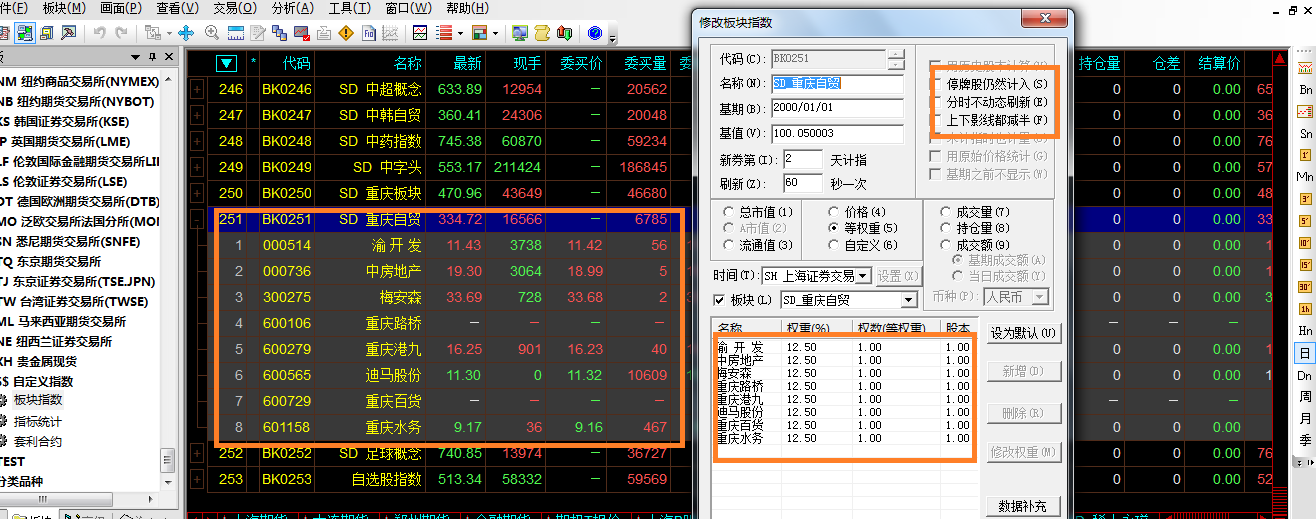Open the 时间 exchange dropdown

pyautogui.click(x=863, y=276)
